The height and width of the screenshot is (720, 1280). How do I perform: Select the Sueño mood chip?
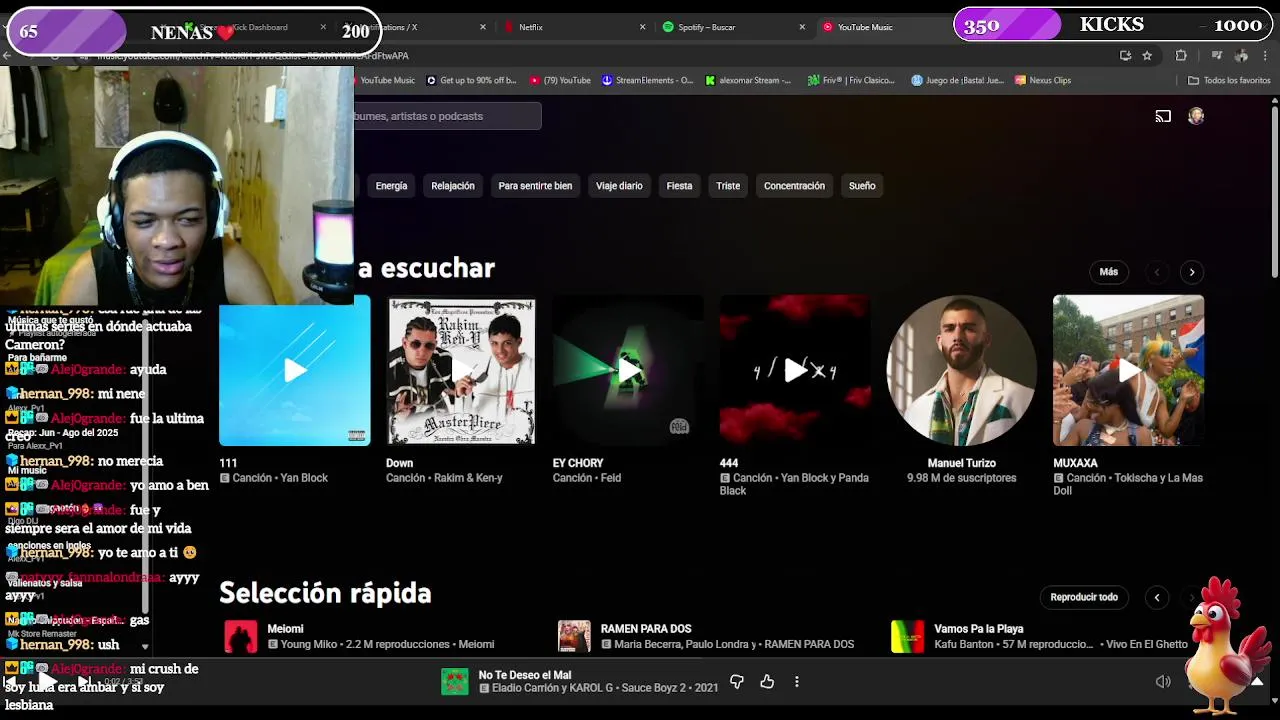[862, 186]
